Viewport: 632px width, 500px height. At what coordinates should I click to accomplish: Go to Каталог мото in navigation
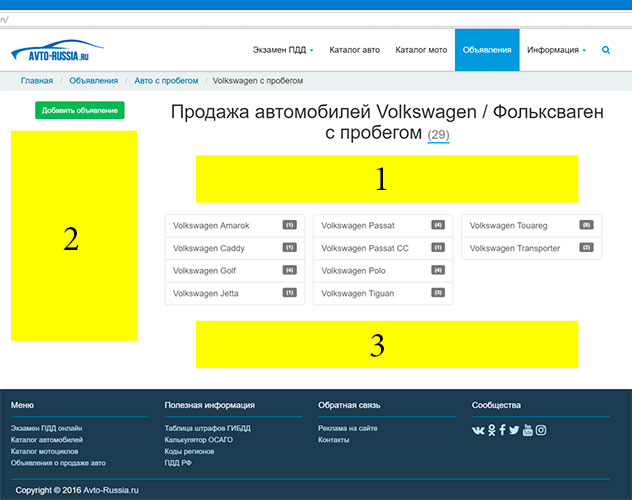point(421,50)
